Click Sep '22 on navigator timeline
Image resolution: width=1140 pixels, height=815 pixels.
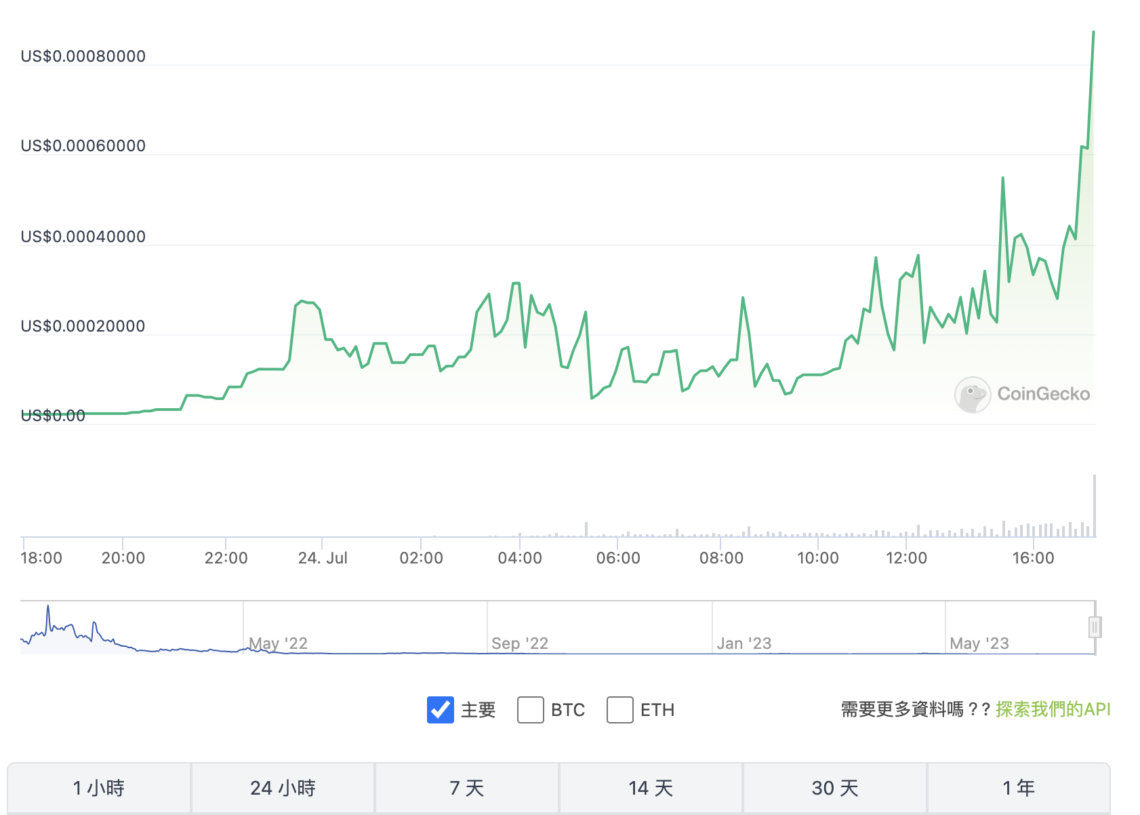pos(521,643)
